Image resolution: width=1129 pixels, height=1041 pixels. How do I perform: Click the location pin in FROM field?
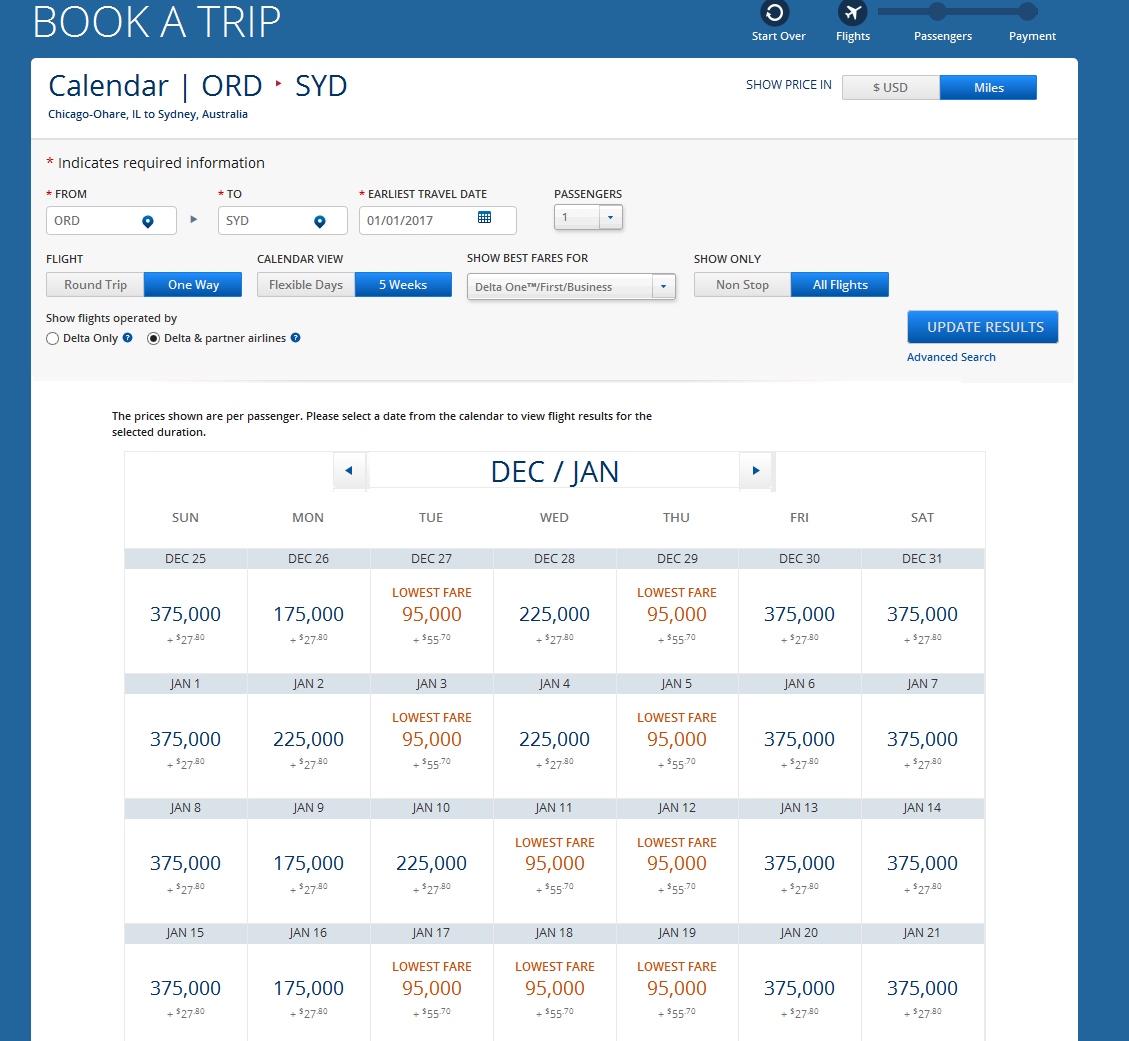point(147,221)
